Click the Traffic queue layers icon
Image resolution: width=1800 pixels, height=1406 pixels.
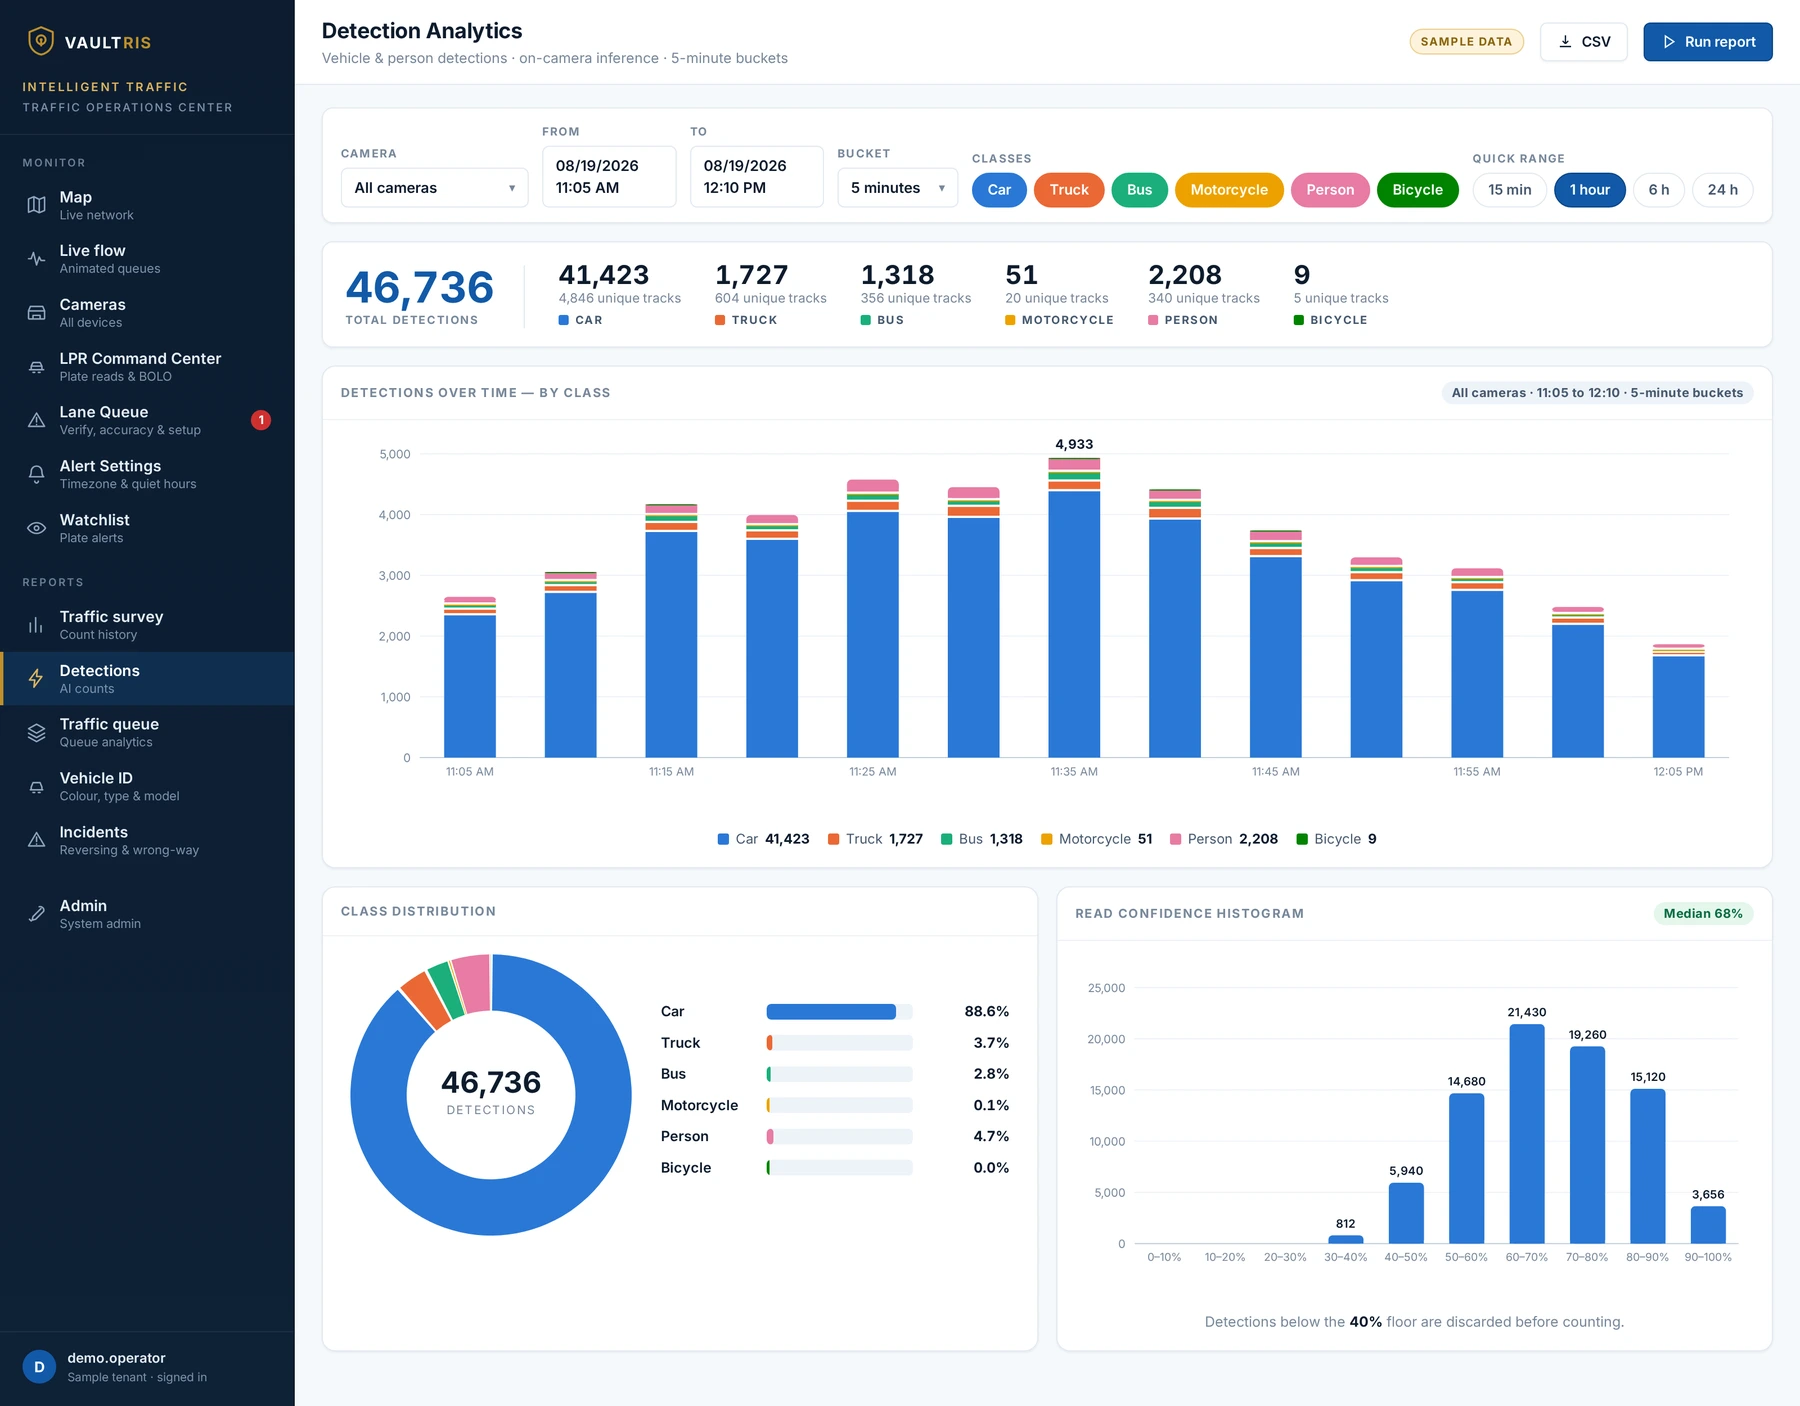coord(36,733)
